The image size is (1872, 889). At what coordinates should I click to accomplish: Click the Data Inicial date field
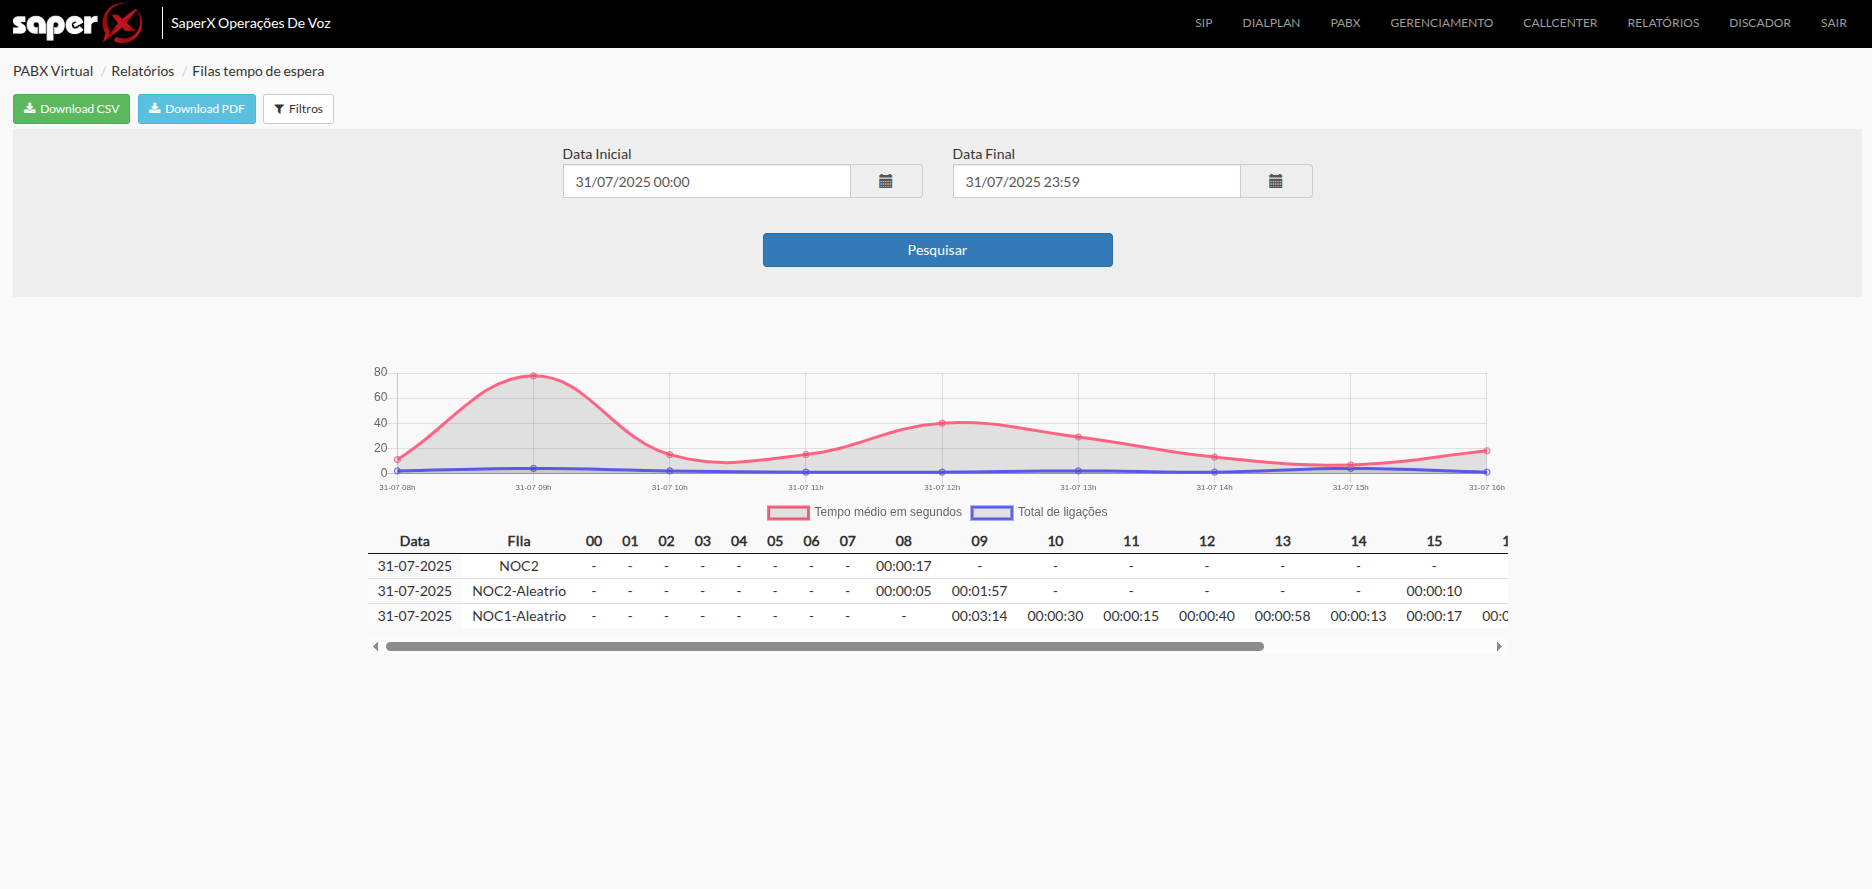pyautogui.click(x=706, y=181)
